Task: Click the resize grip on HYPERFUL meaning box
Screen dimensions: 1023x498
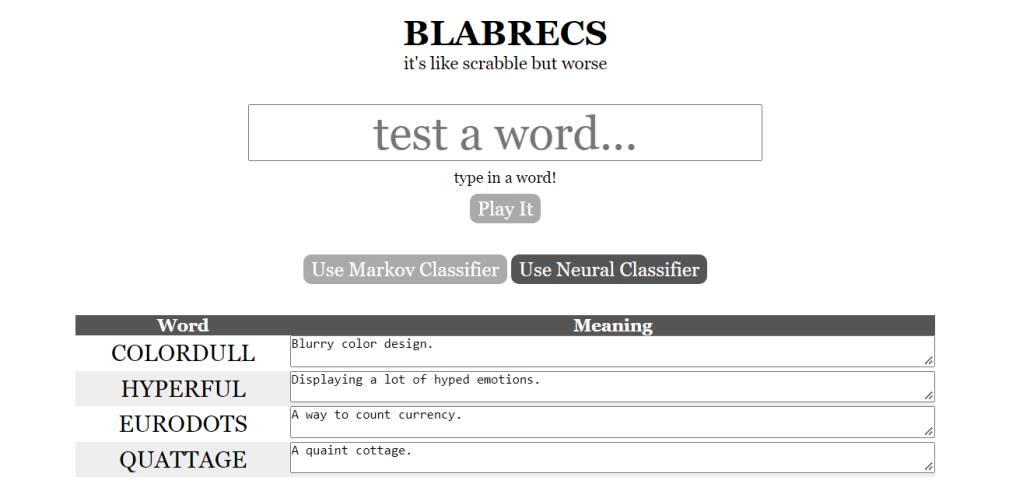Action: (x=929, y=396)
